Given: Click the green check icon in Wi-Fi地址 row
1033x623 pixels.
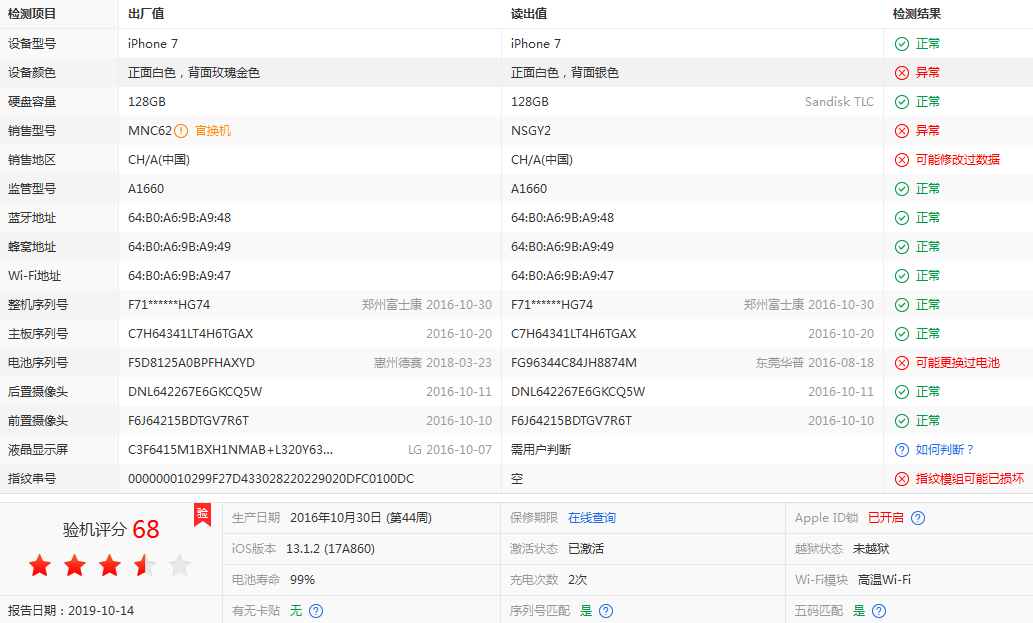Looking at the screenshot, I should pyautogui.click(x=902, y=276).
